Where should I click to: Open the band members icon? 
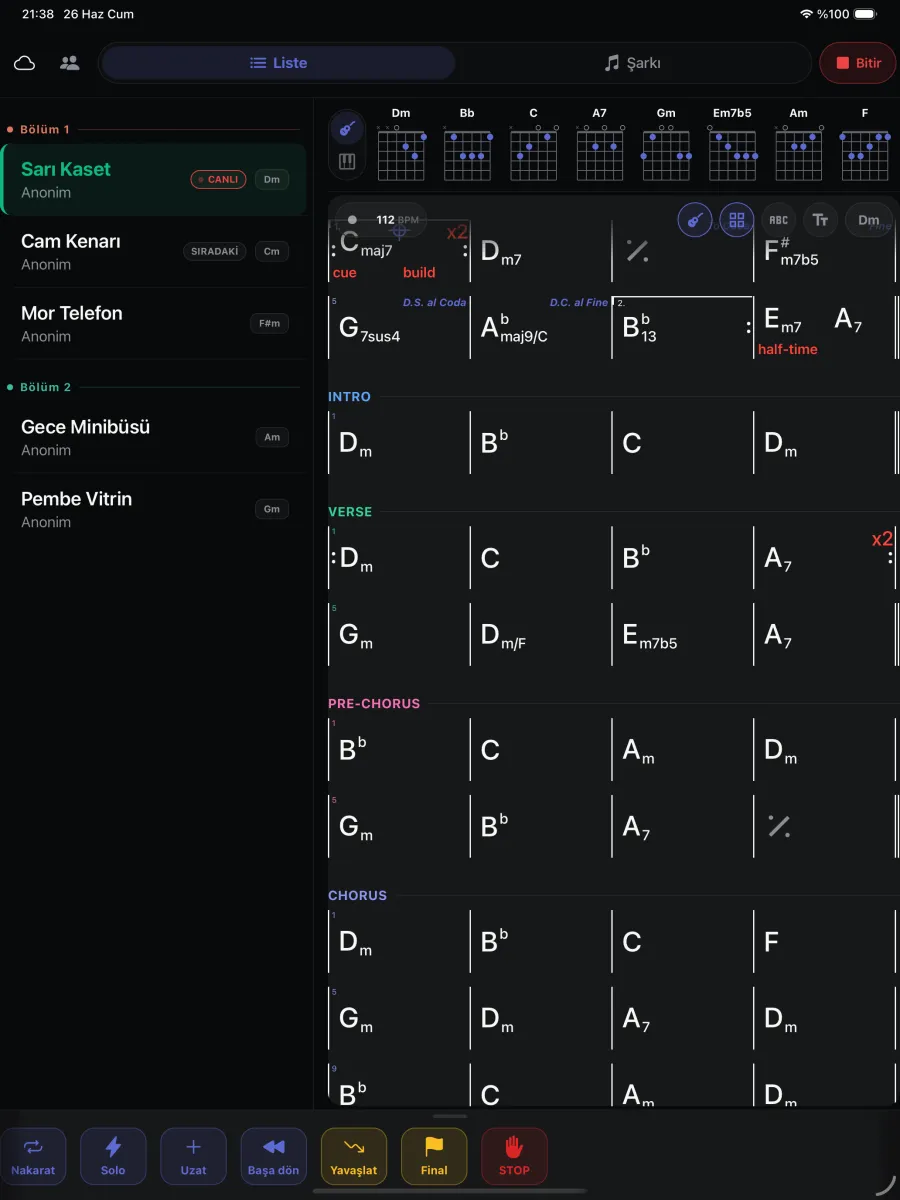click(x=69, y=63)
